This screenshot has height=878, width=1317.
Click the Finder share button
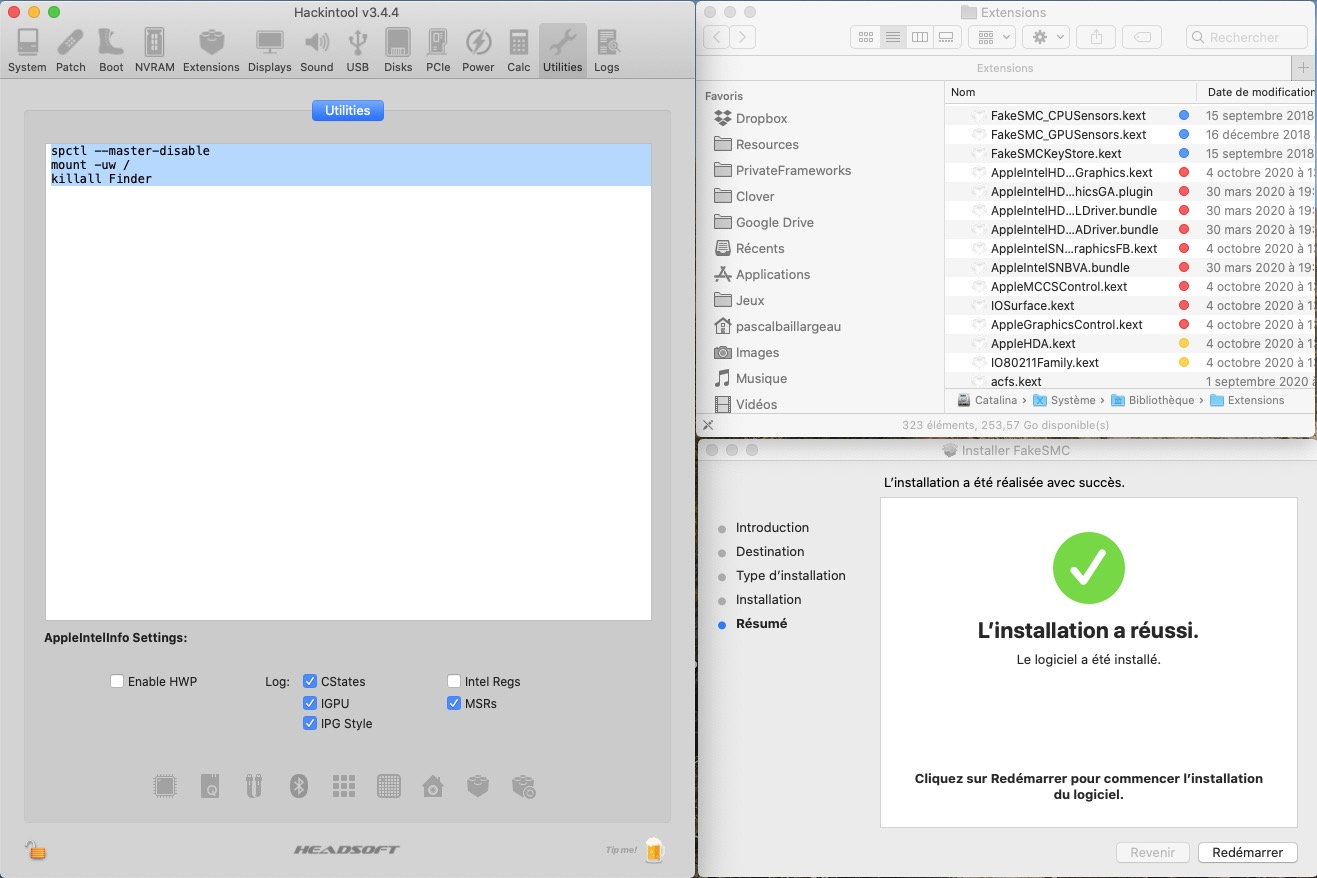[x=1096, y=37]
